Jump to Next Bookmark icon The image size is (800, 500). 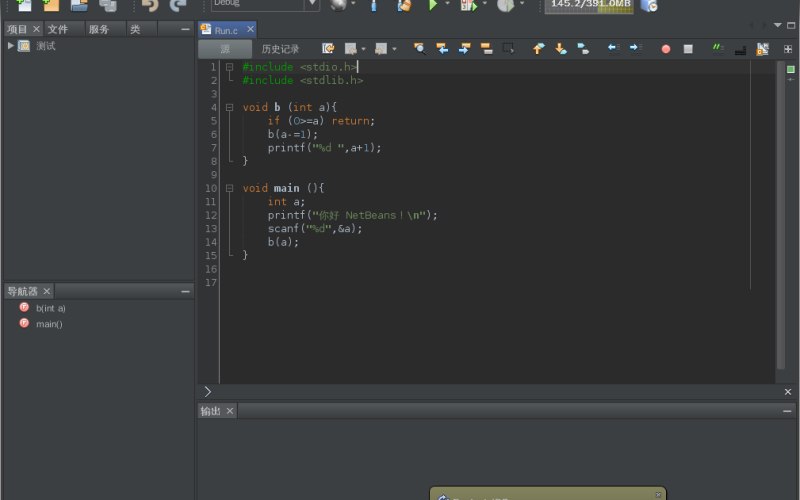[x=561, y=48]
